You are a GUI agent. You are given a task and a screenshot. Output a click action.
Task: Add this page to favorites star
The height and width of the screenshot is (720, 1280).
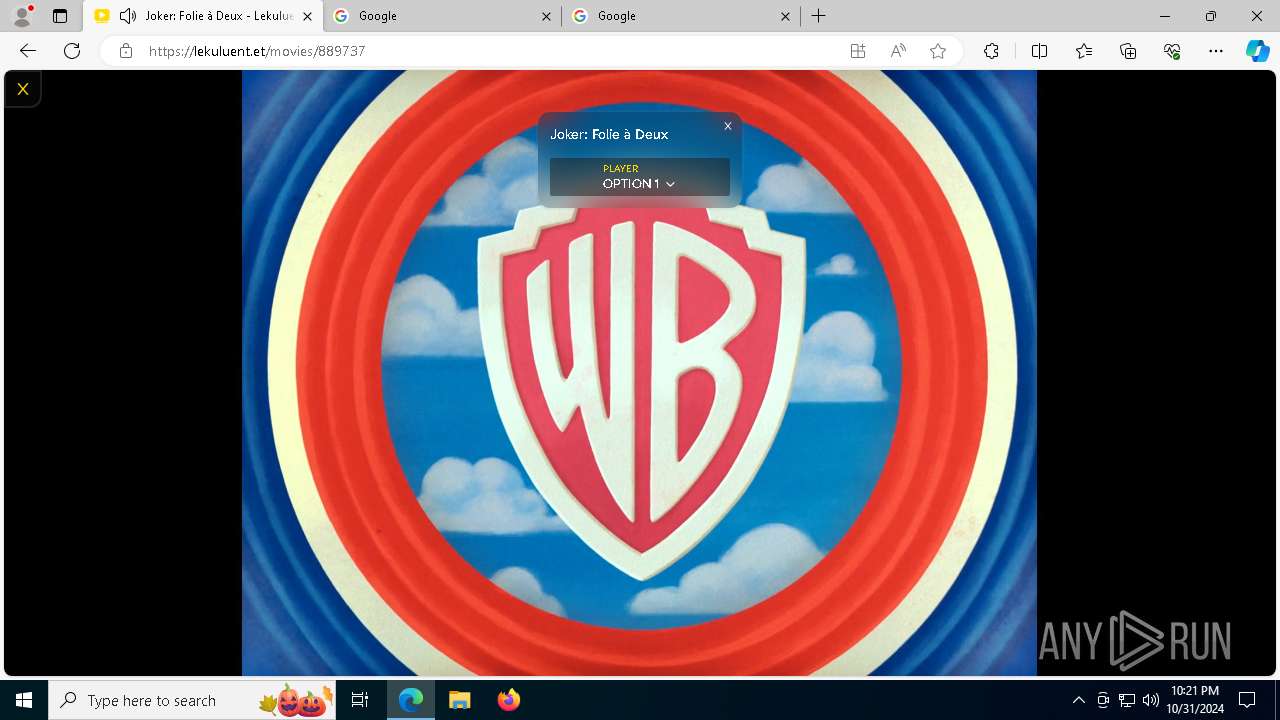click(938, 51)
